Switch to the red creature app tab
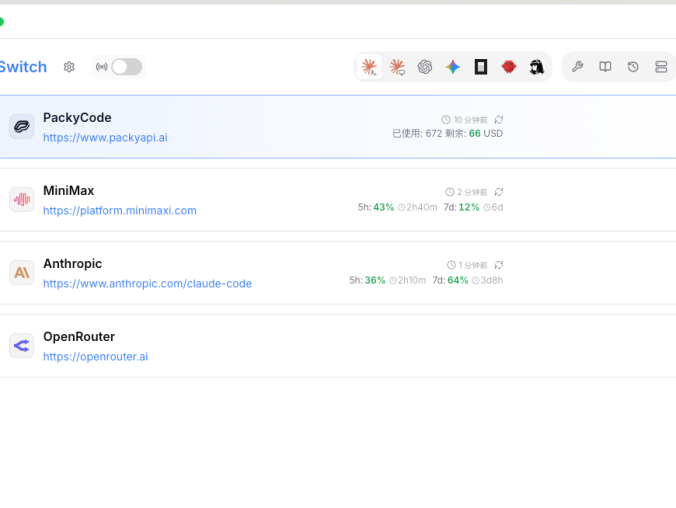The width and height of the screenshot is (676, 508). 509,67
